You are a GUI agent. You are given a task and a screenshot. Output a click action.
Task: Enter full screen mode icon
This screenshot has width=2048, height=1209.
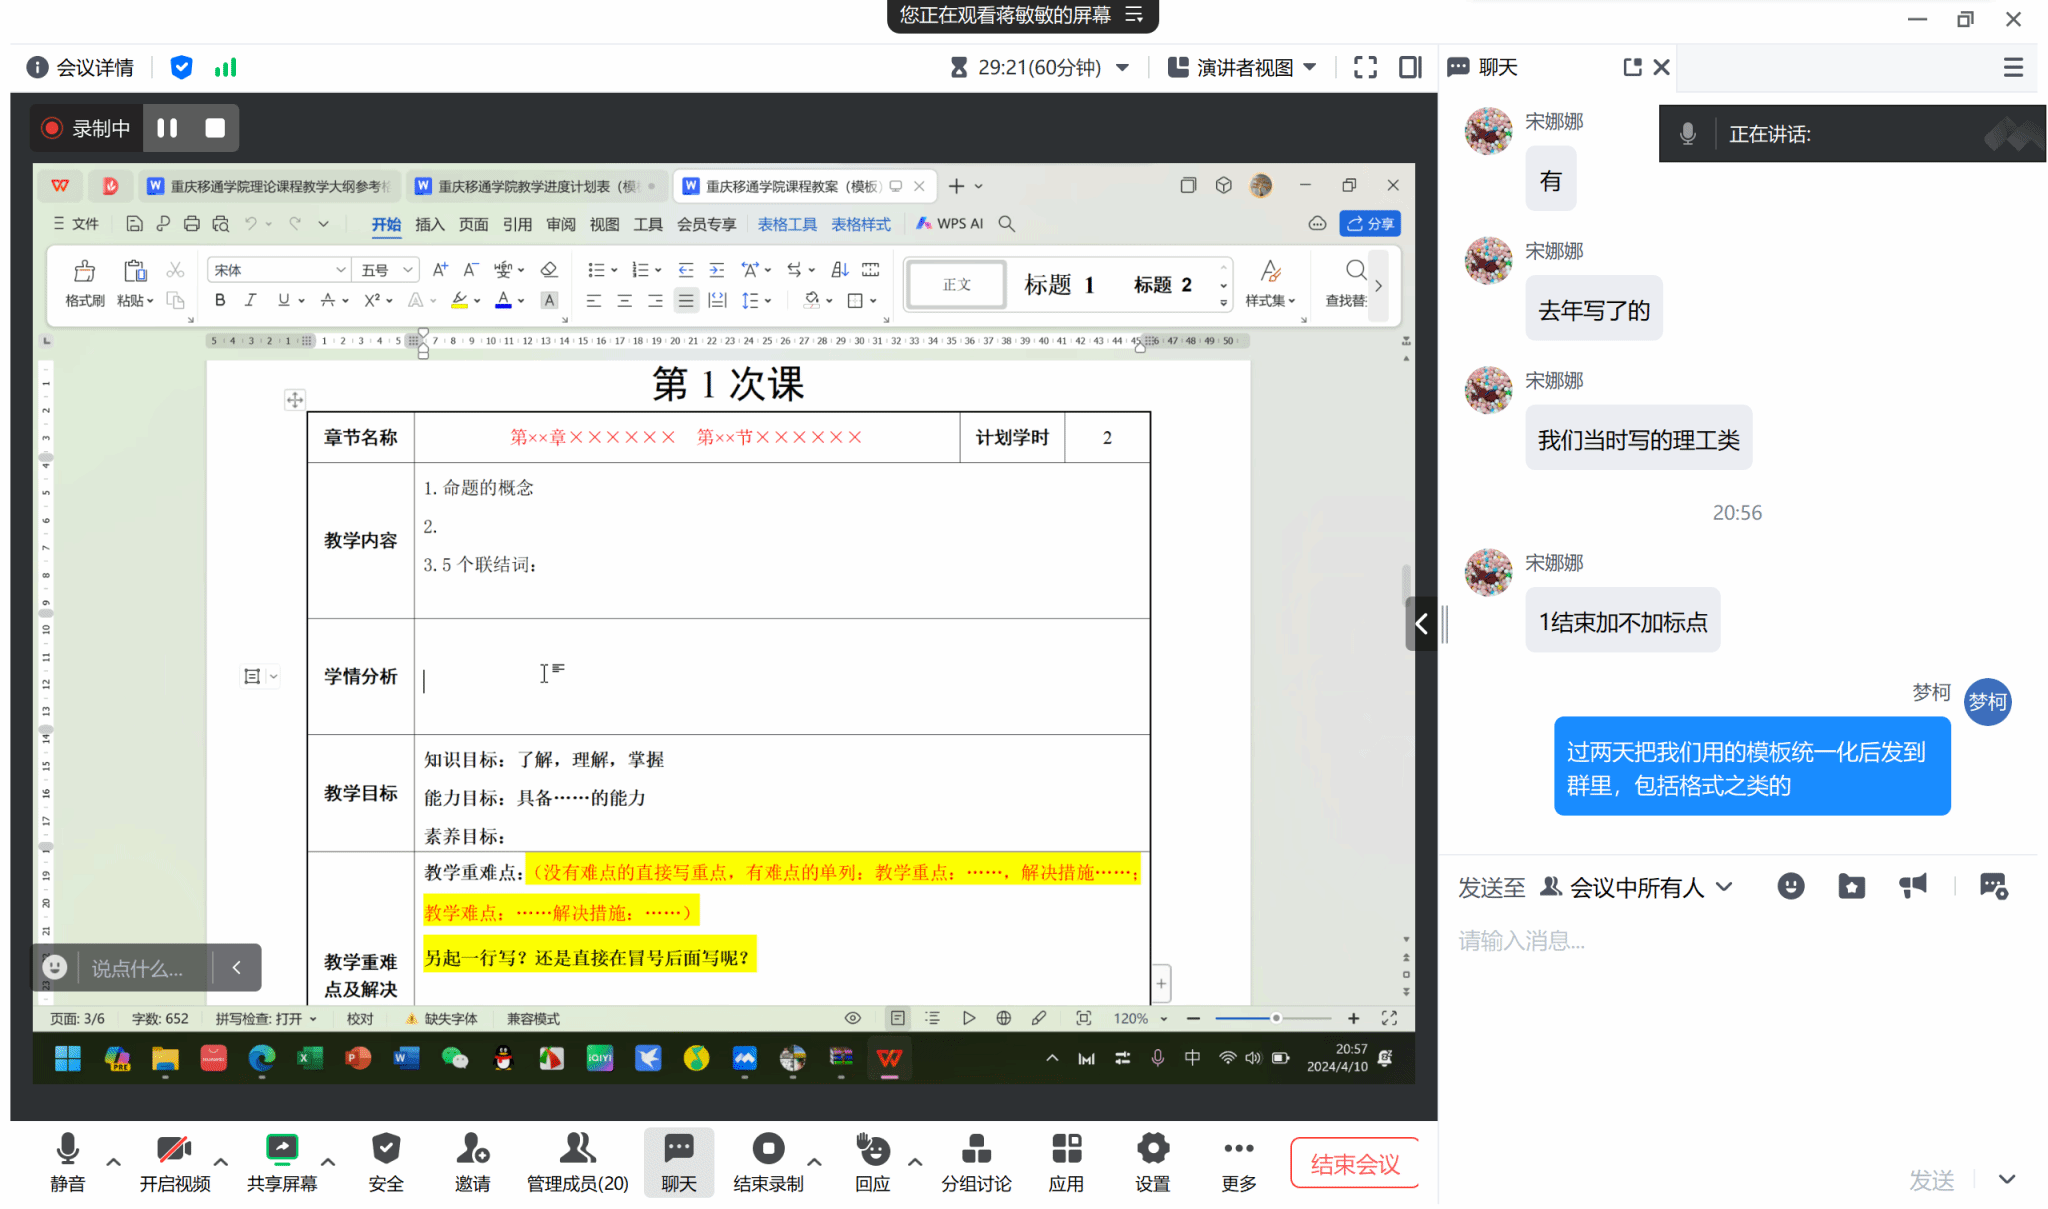tap(1365, 67)
